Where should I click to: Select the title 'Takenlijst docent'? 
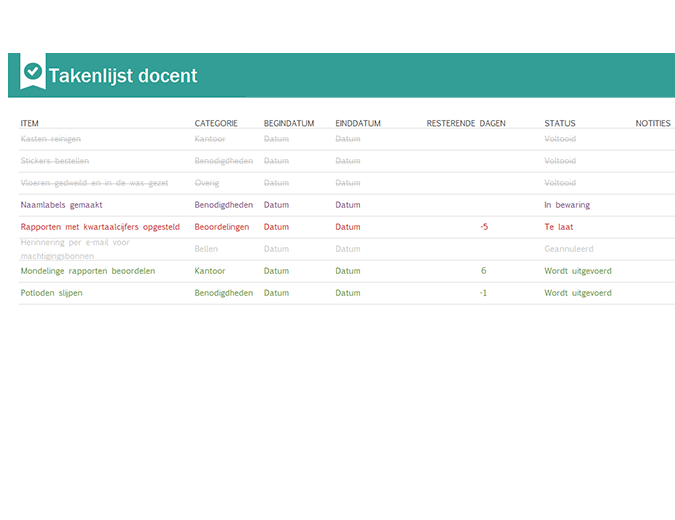point(123,76)
